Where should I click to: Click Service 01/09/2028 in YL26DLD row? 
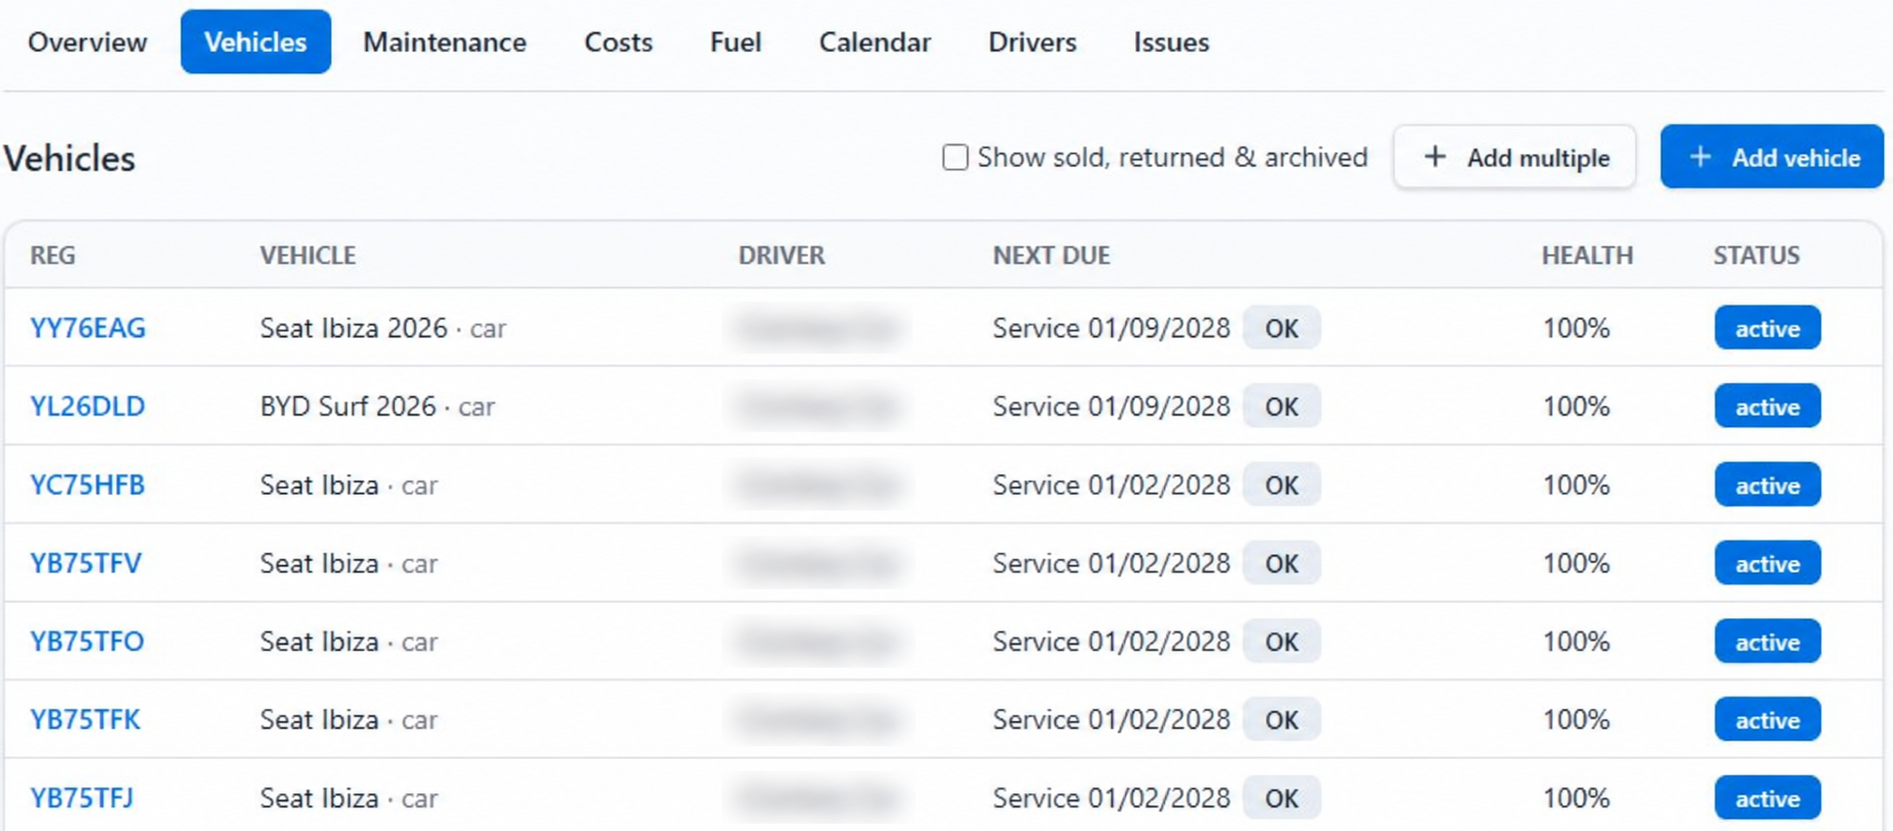coord(1111,406)
